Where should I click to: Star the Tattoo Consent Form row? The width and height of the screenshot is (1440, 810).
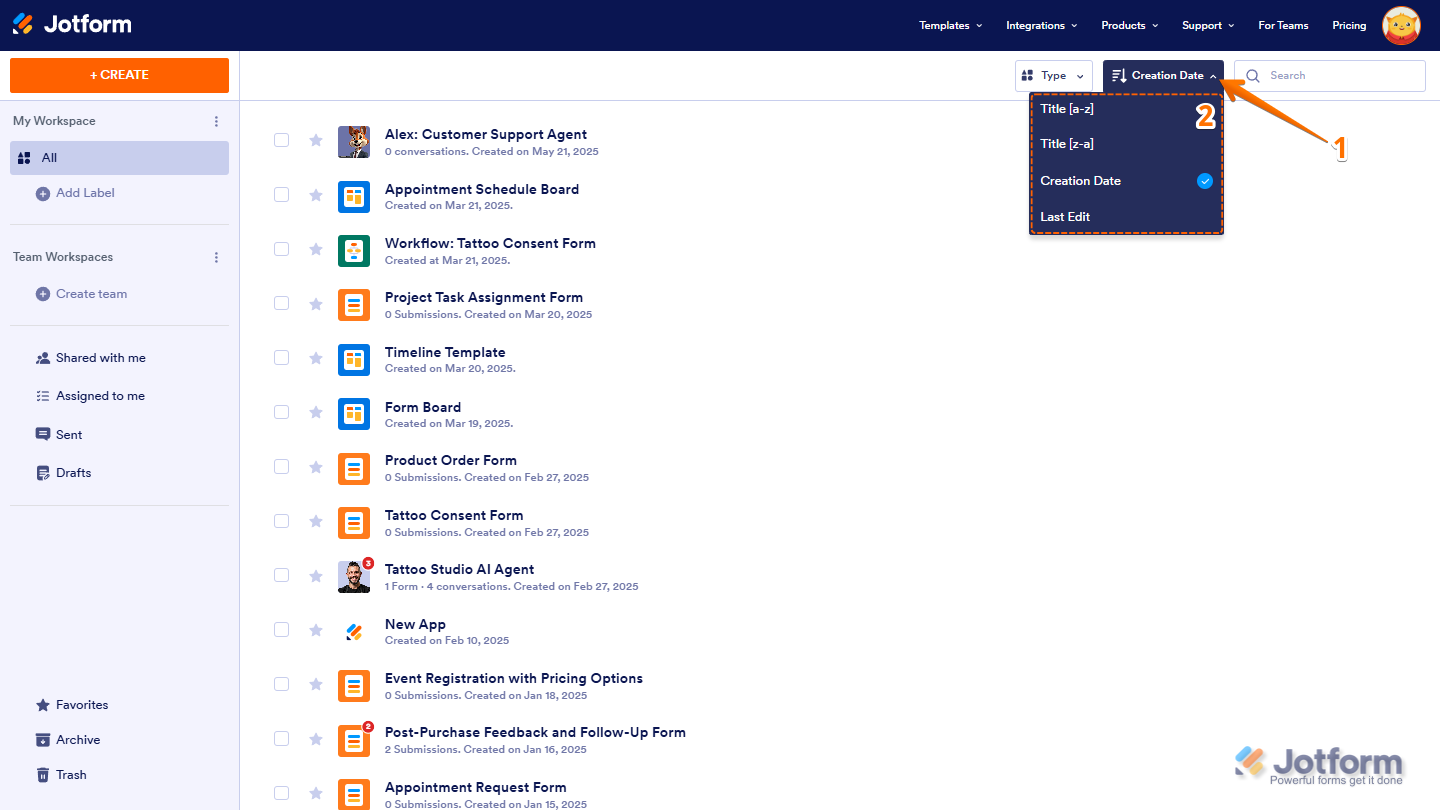[x=316, y=521]
